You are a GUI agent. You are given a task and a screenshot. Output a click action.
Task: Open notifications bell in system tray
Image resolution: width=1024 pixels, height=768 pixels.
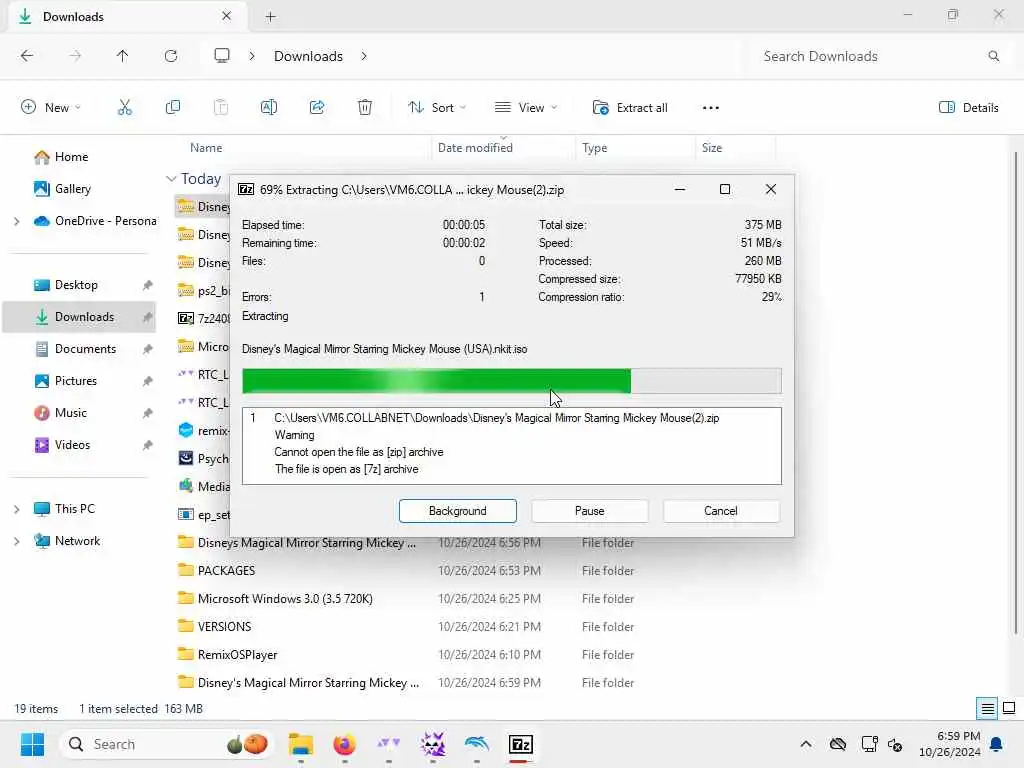(997, 744)
